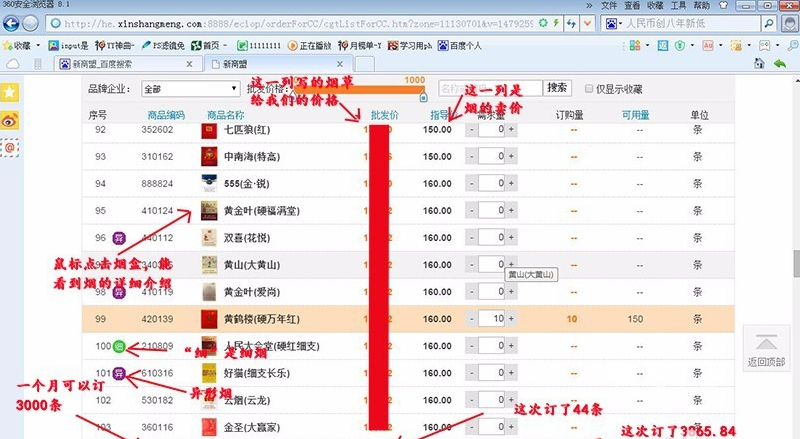This screenshot has width=800, height=439.
Task: Click the home page icon in the tab bar
Action: [759, 64]
